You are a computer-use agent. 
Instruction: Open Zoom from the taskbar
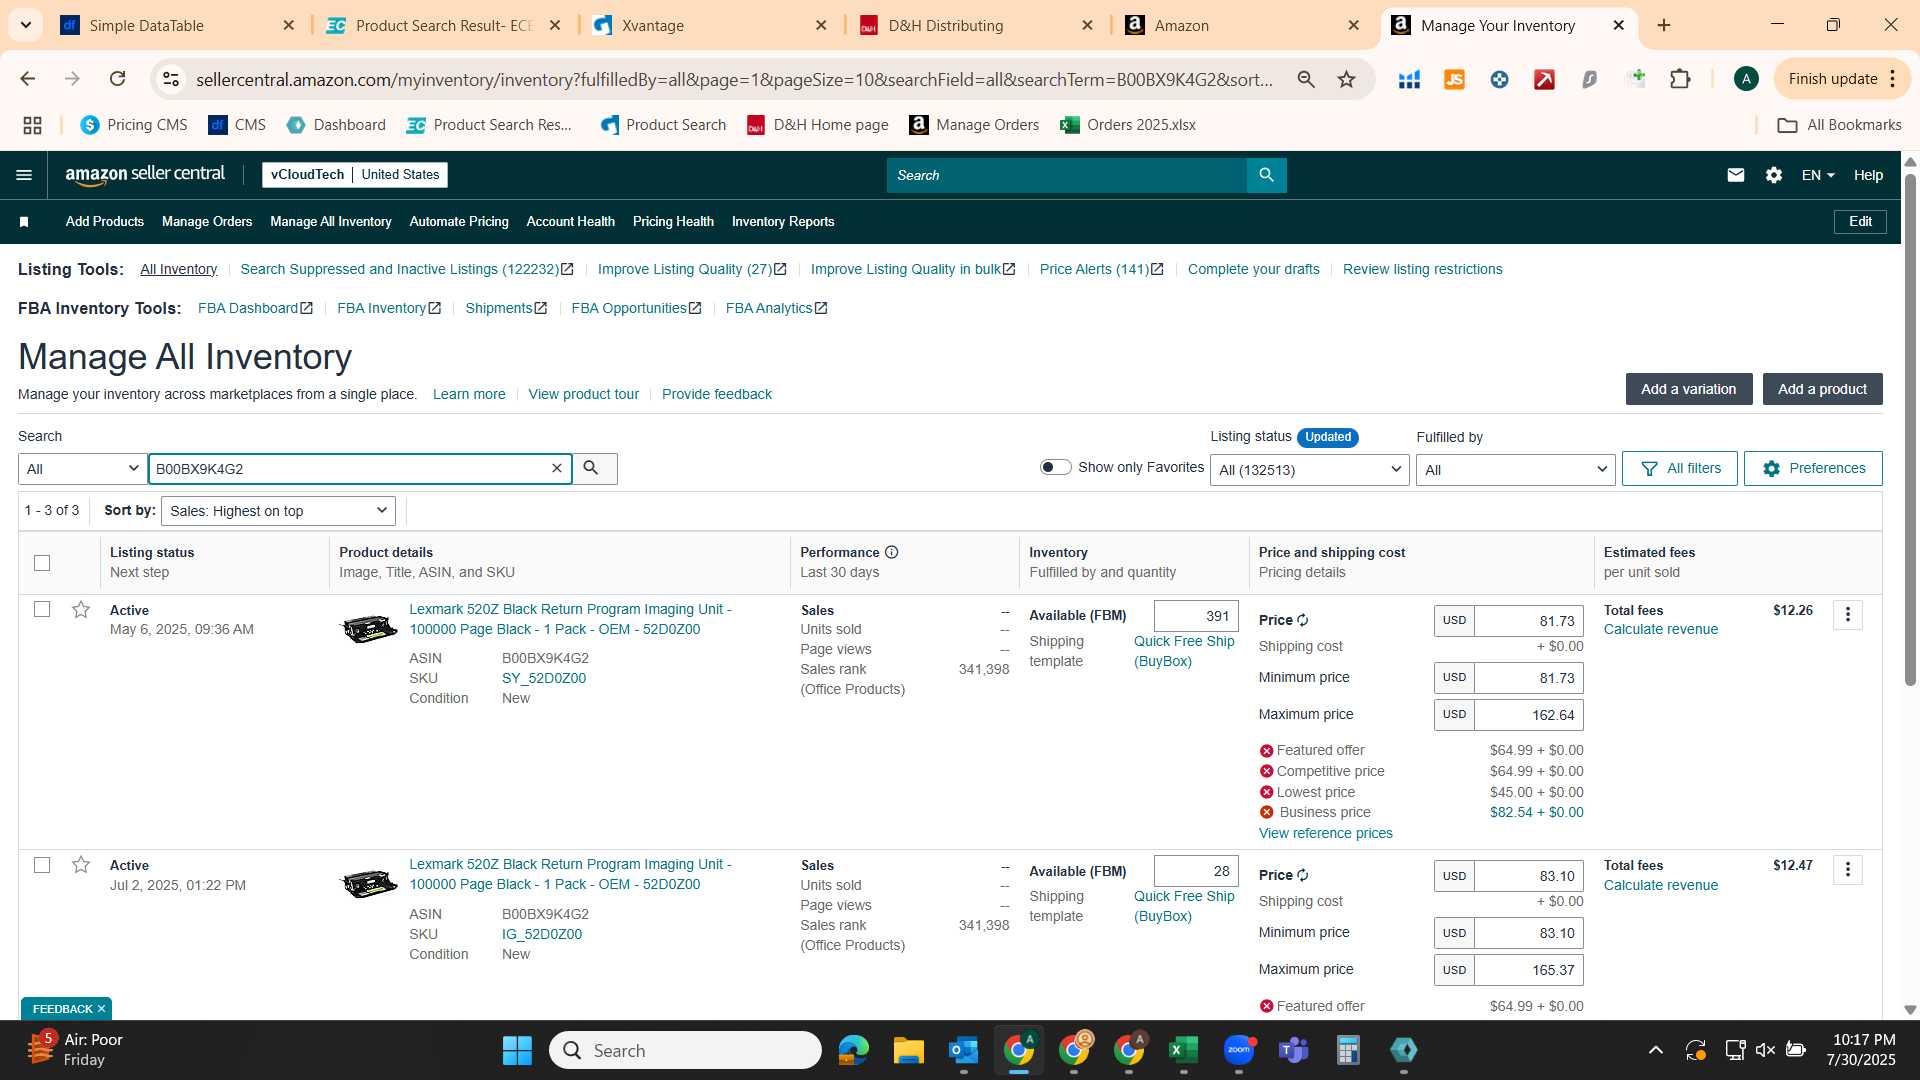click(1239, 1050)
